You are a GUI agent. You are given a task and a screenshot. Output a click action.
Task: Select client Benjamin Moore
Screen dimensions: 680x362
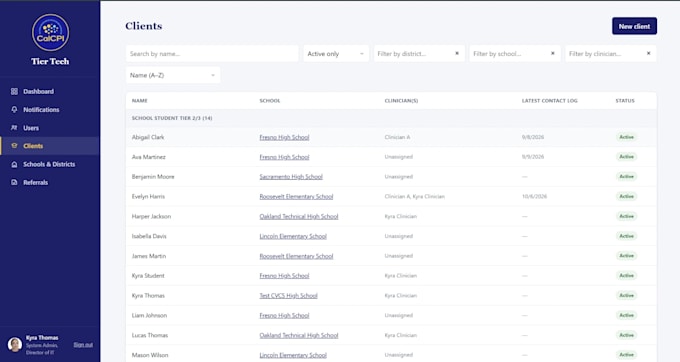click(x=153, y=177)
